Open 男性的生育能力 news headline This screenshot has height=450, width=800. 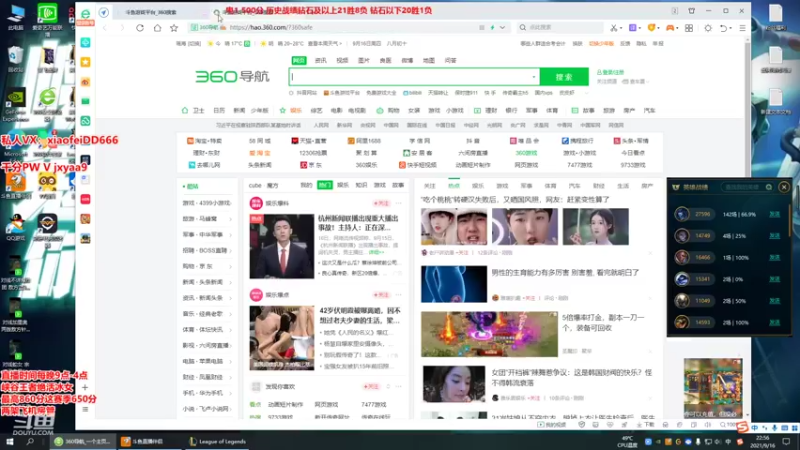point(565,273)
